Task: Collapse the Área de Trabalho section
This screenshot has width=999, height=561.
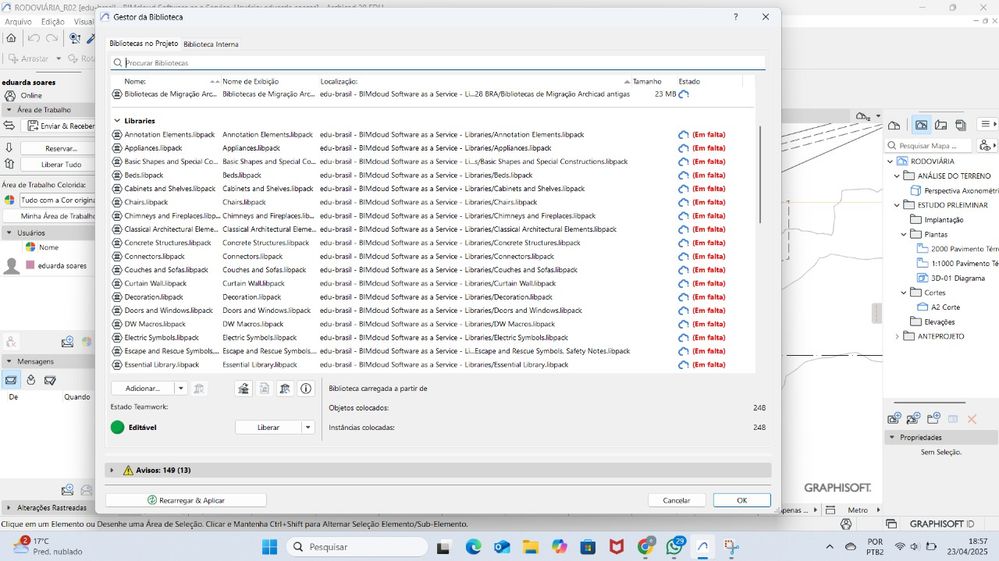Action: pyautogui.click(x=9, y=110)
